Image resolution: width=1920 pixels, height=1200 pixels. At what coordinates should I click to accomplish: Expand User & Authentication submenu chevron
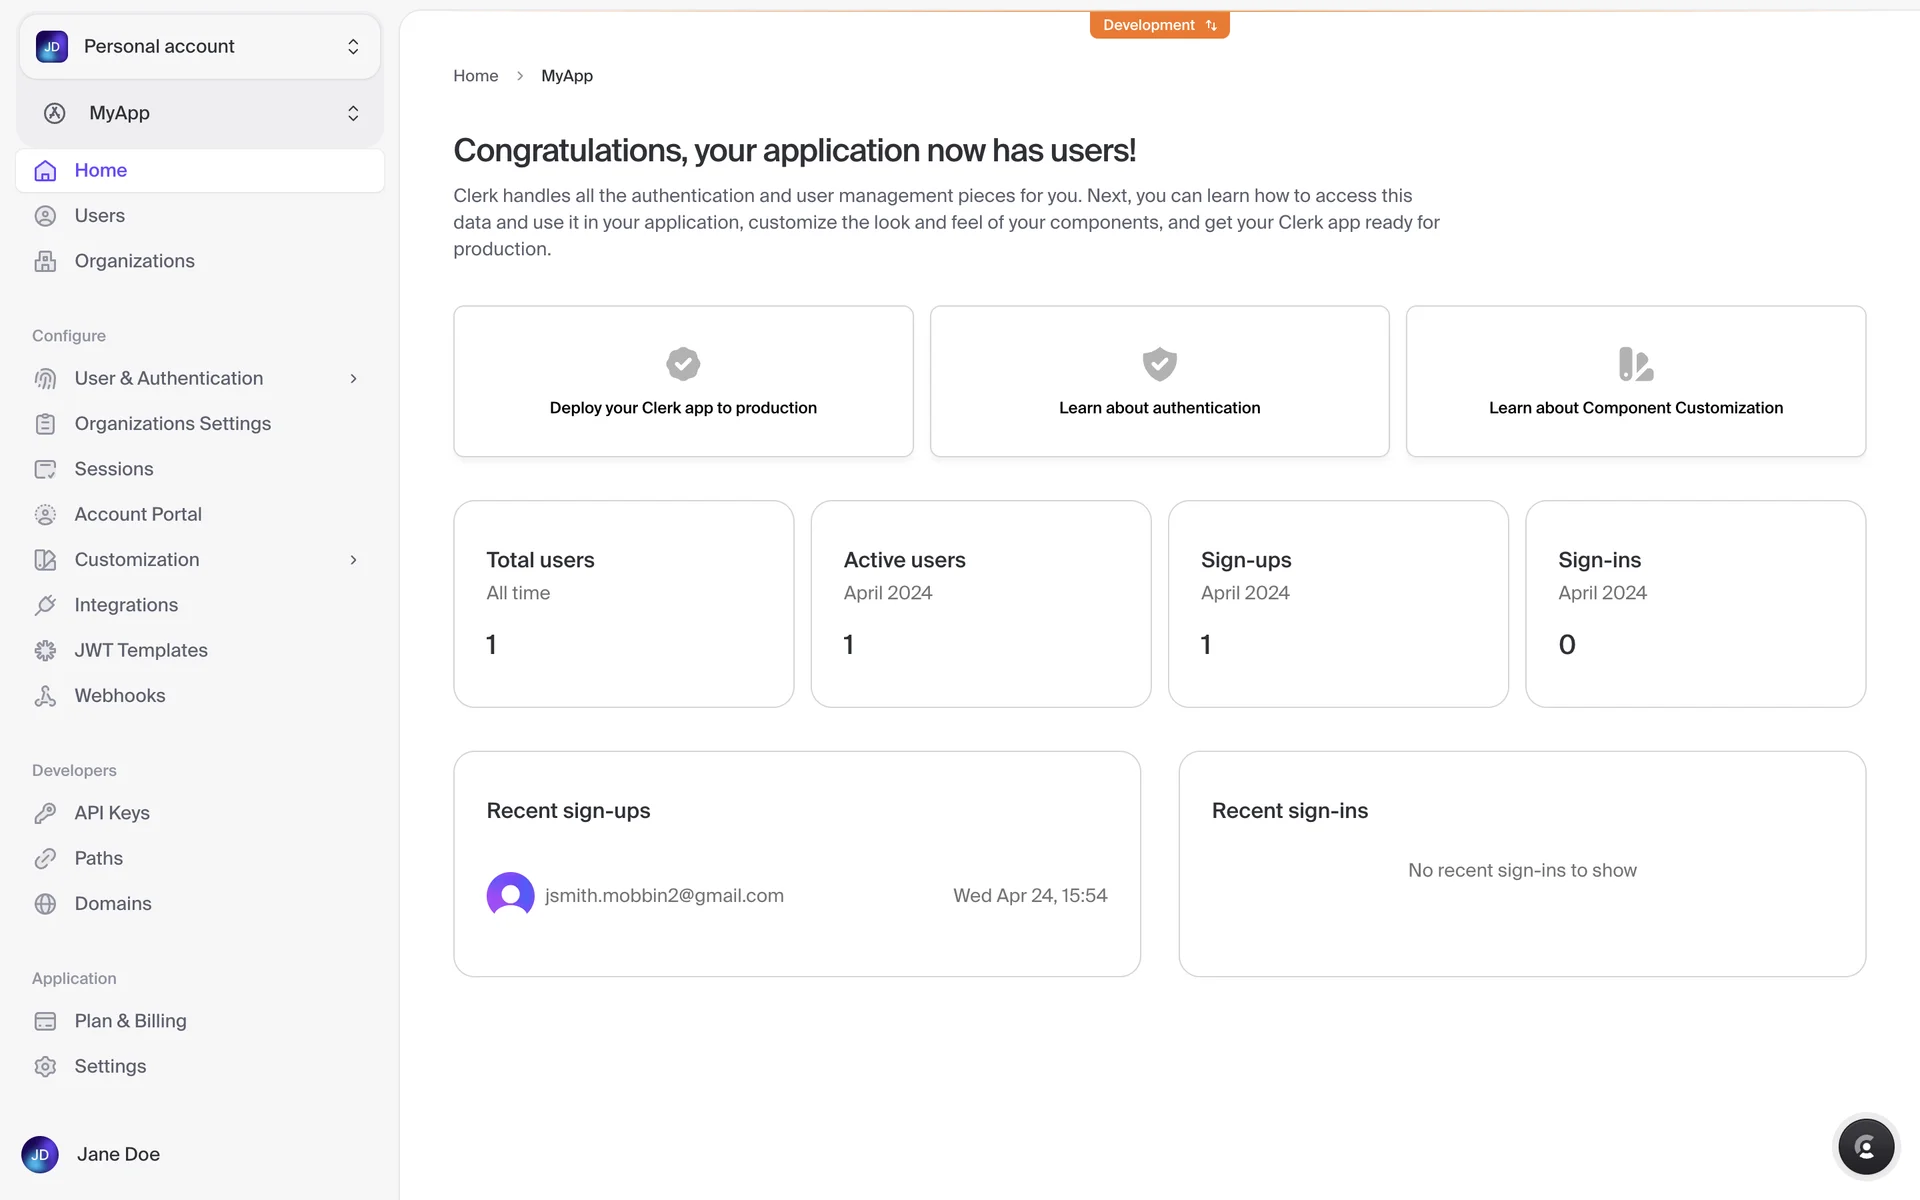point(353,379)
